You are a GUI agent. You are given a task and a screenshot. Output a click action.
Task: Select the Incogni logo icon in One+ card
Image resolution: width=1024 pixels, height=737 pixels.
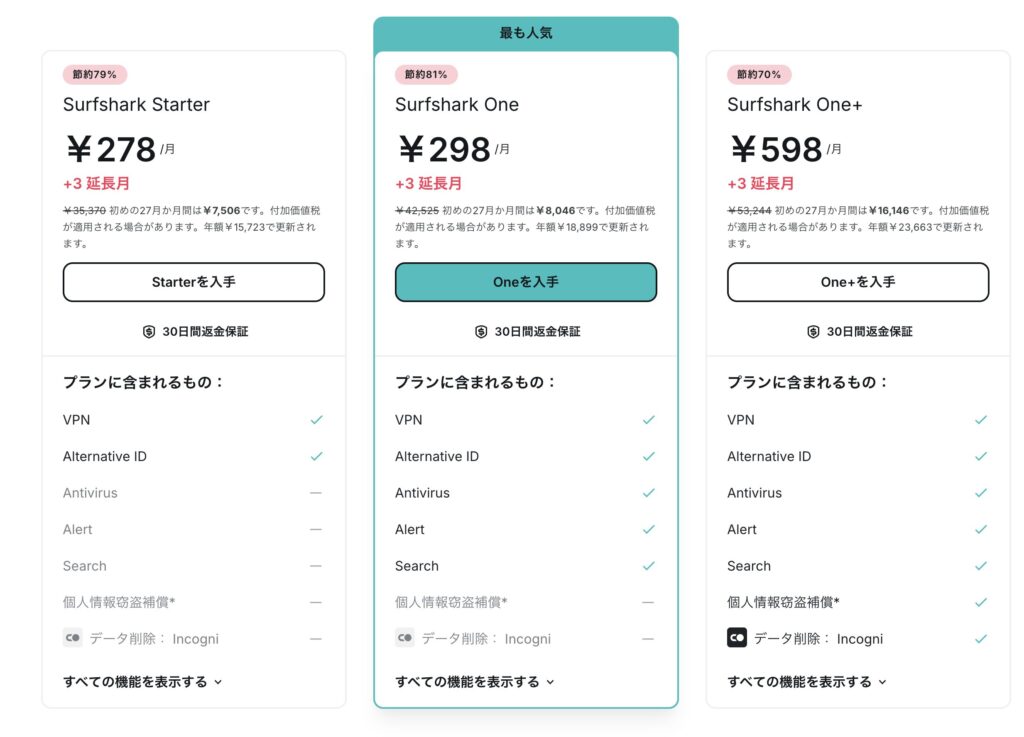click(737, 637)
